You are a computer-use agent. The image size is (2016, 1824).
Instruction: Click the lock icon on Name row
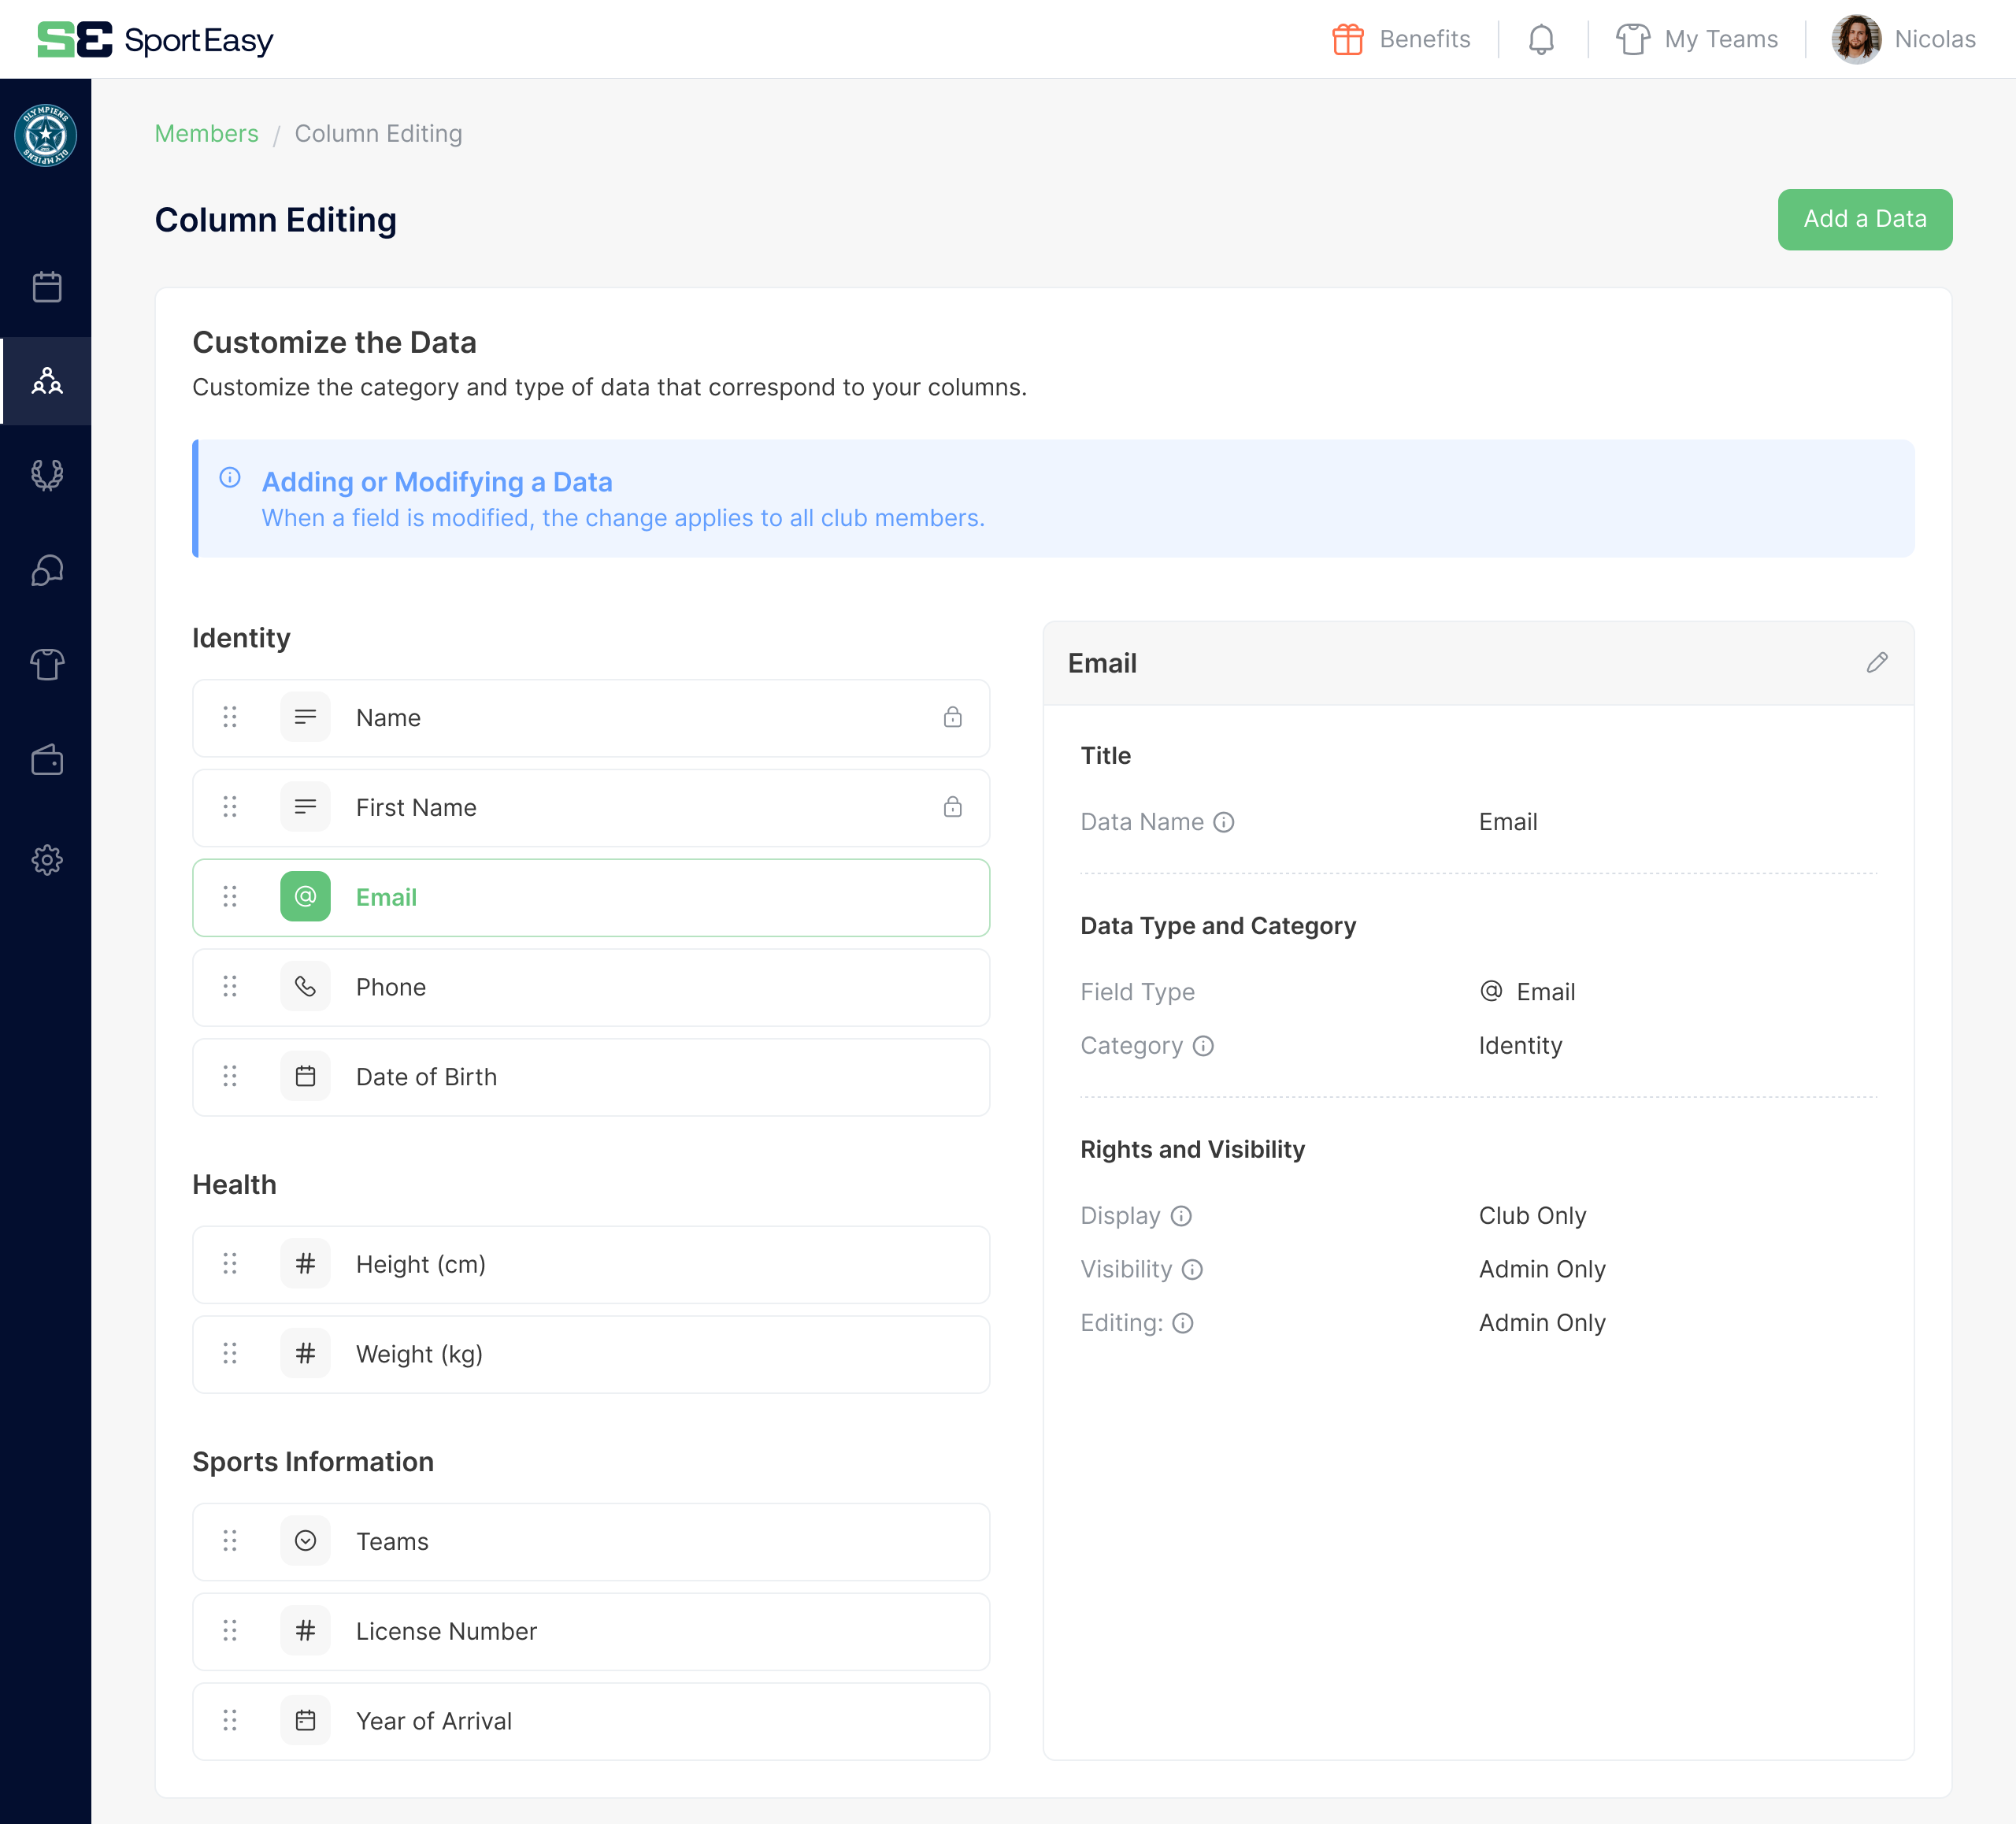952,717
